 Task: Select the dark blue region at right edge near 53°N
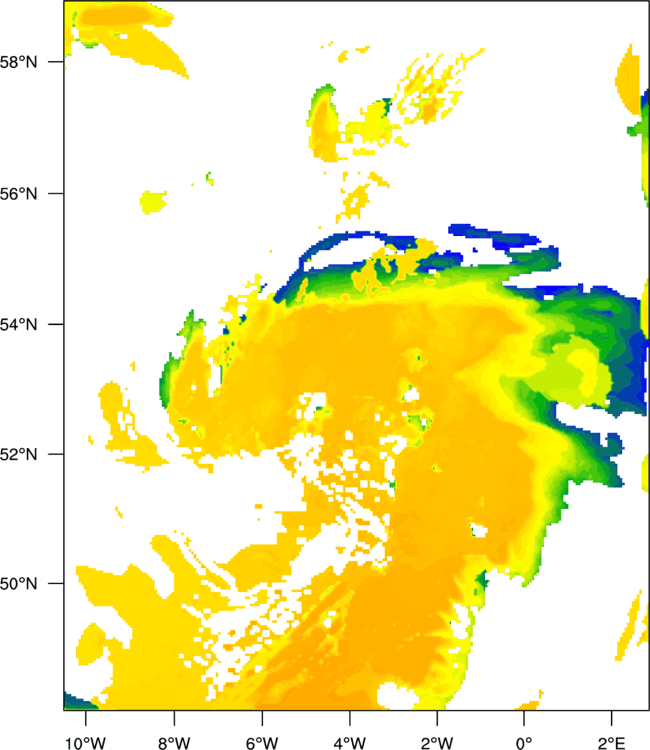630,390
